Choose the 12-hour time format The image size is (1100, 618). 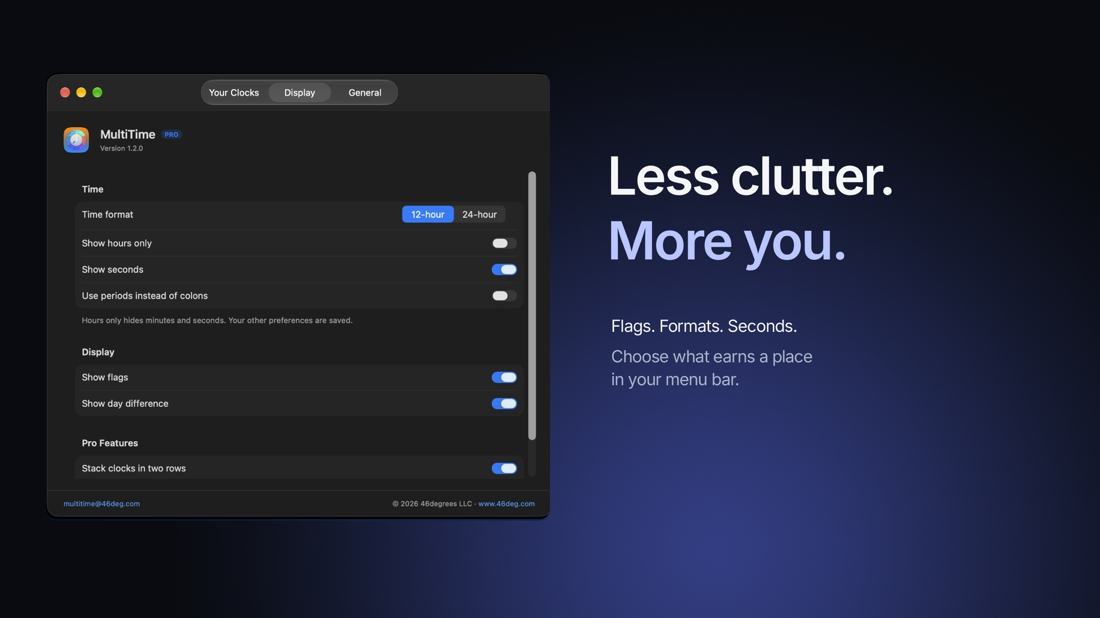[427, 215]
